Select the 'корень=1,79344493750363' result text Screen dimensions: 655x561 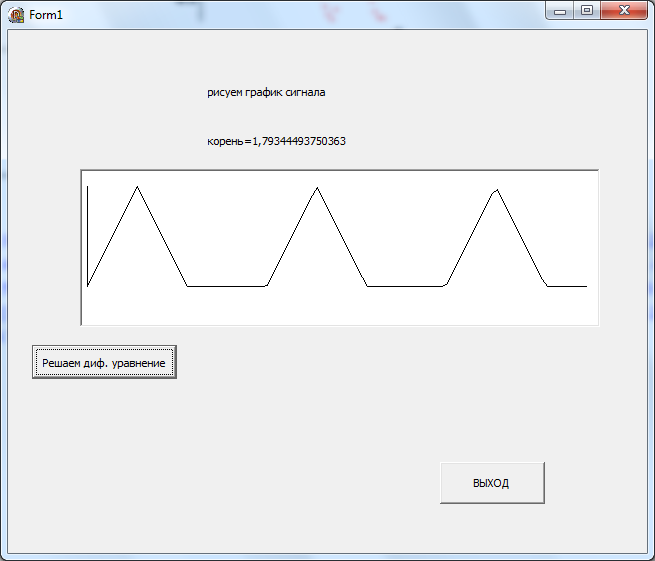[x=277, y=141]
